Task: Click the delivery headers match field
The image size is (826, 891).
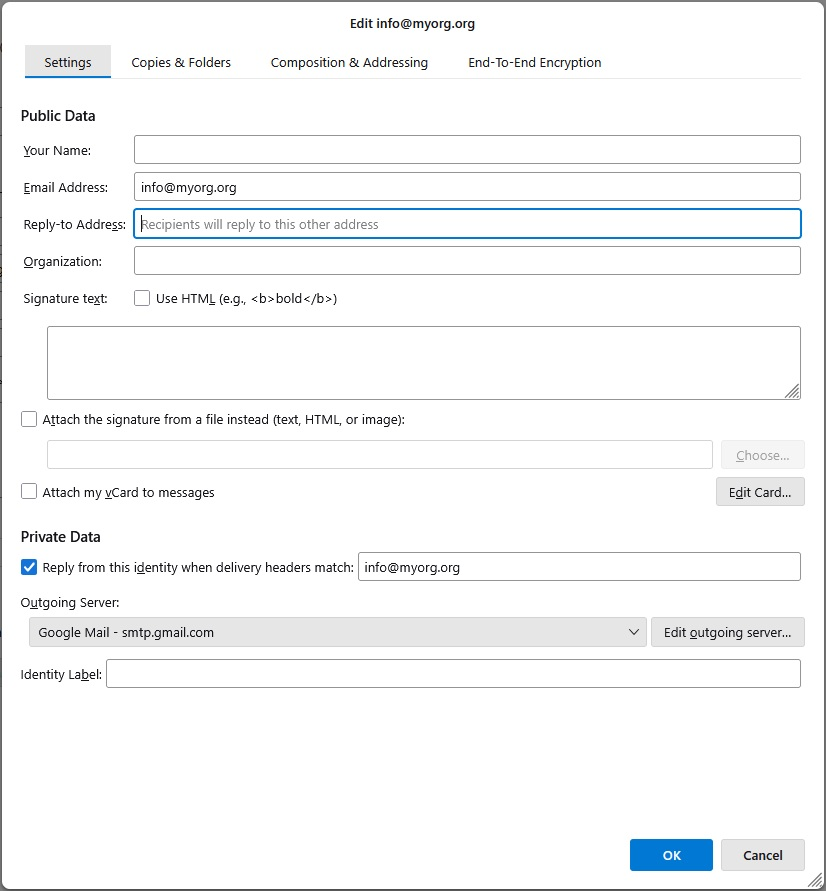Action: point(579,567)
